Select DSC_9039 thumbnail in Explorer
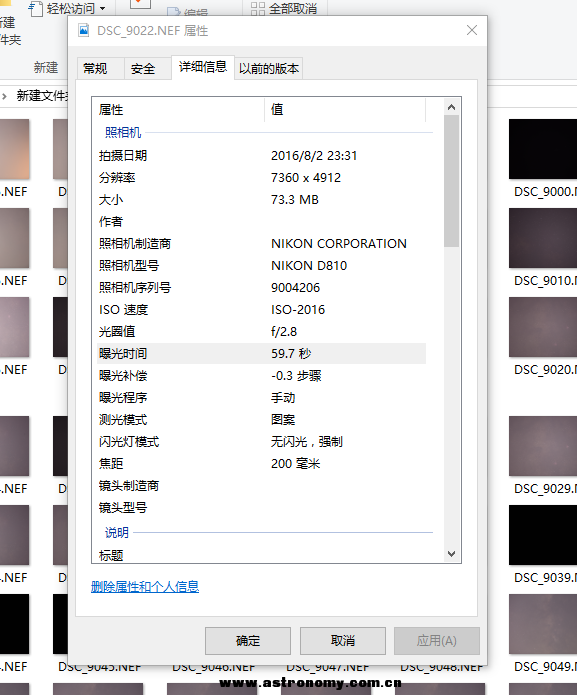This screenshot has height=695, width=577. point(543,535)
